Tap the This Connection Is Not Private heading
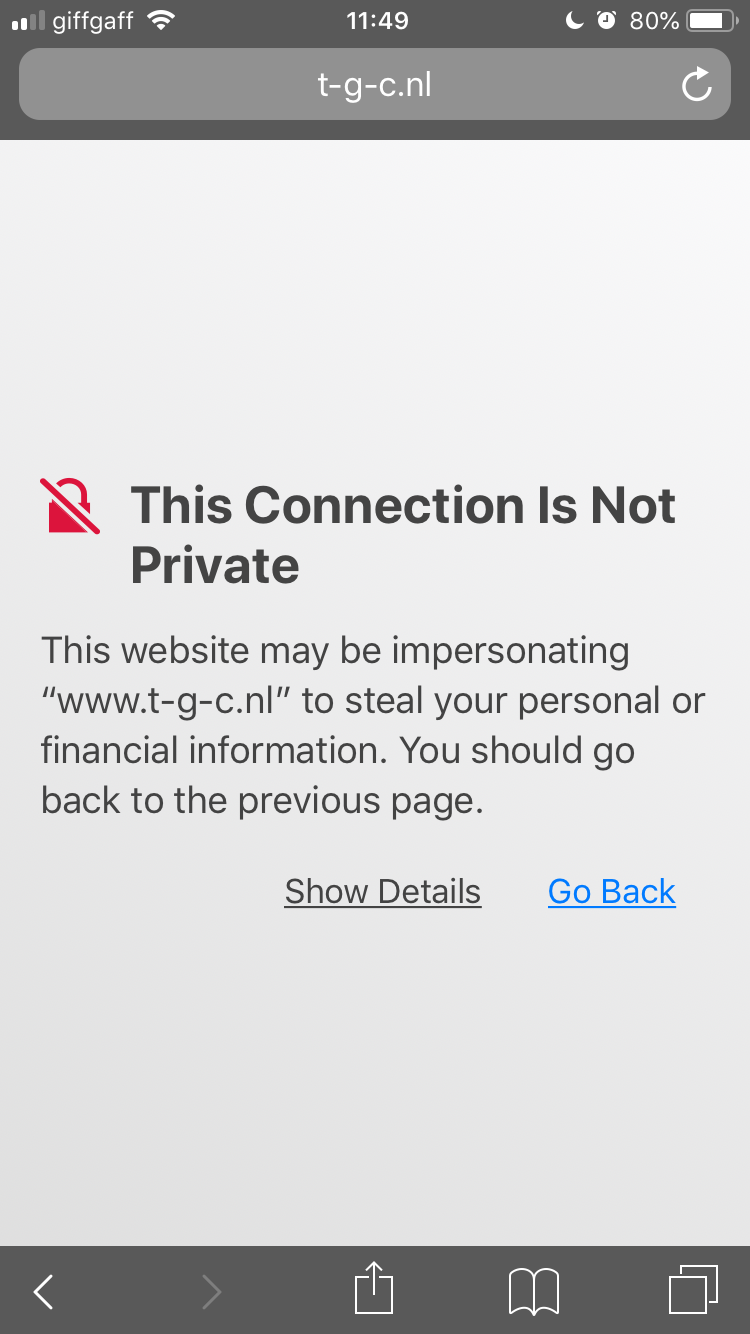 pyautogui.click(x=403, y=534)
